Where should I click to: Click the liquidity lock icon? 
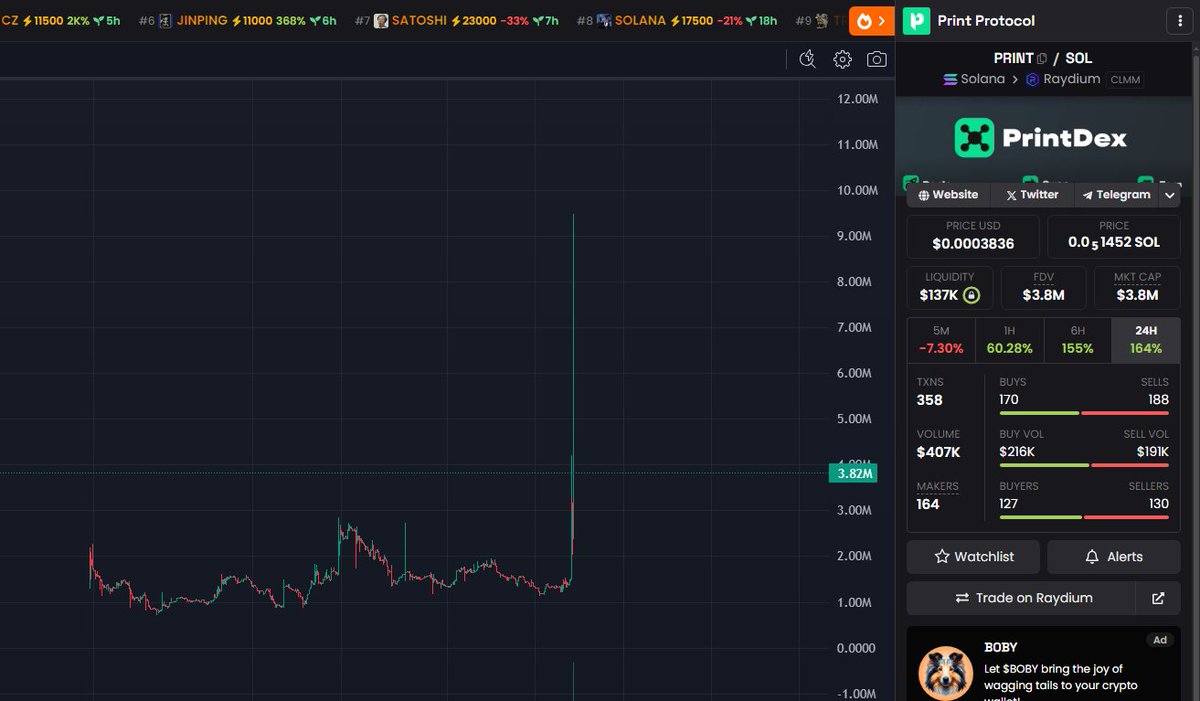(x=971, y=296)
